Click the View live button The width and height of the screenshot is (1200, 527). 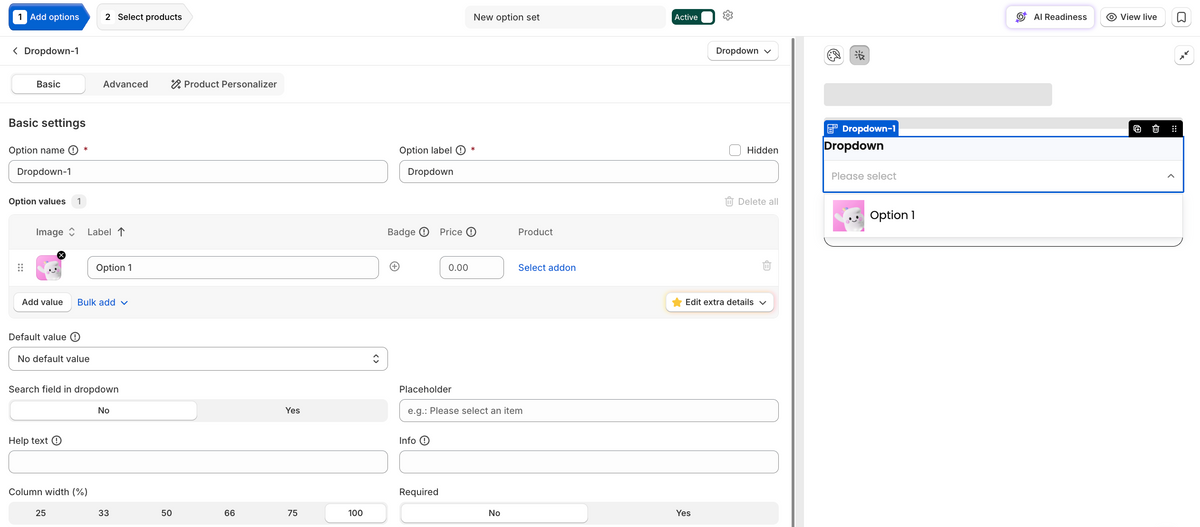1132,17
